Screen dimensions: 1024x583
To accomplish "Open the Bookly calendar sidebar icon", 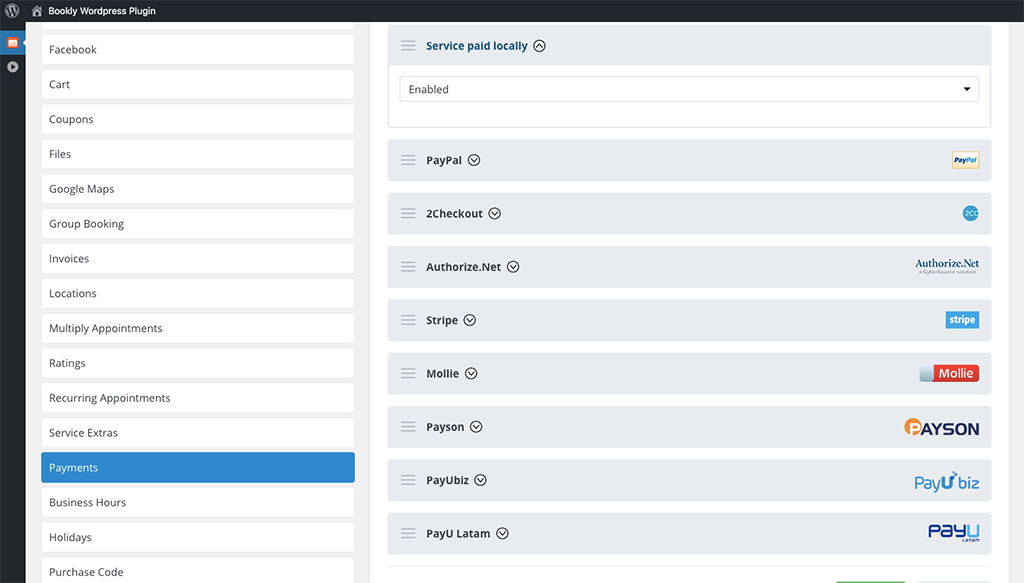I will [x=12, y=43].
